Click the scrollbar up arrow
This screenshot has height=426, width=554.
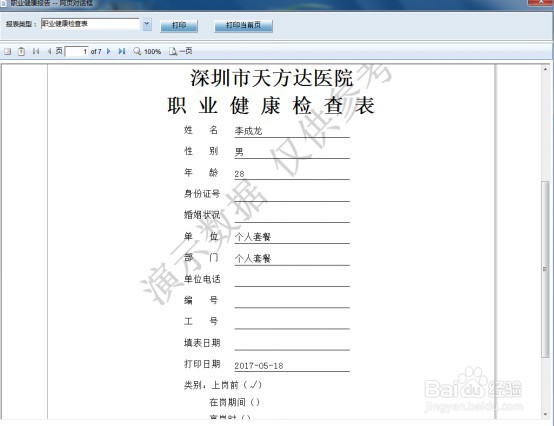click(545, 70)
